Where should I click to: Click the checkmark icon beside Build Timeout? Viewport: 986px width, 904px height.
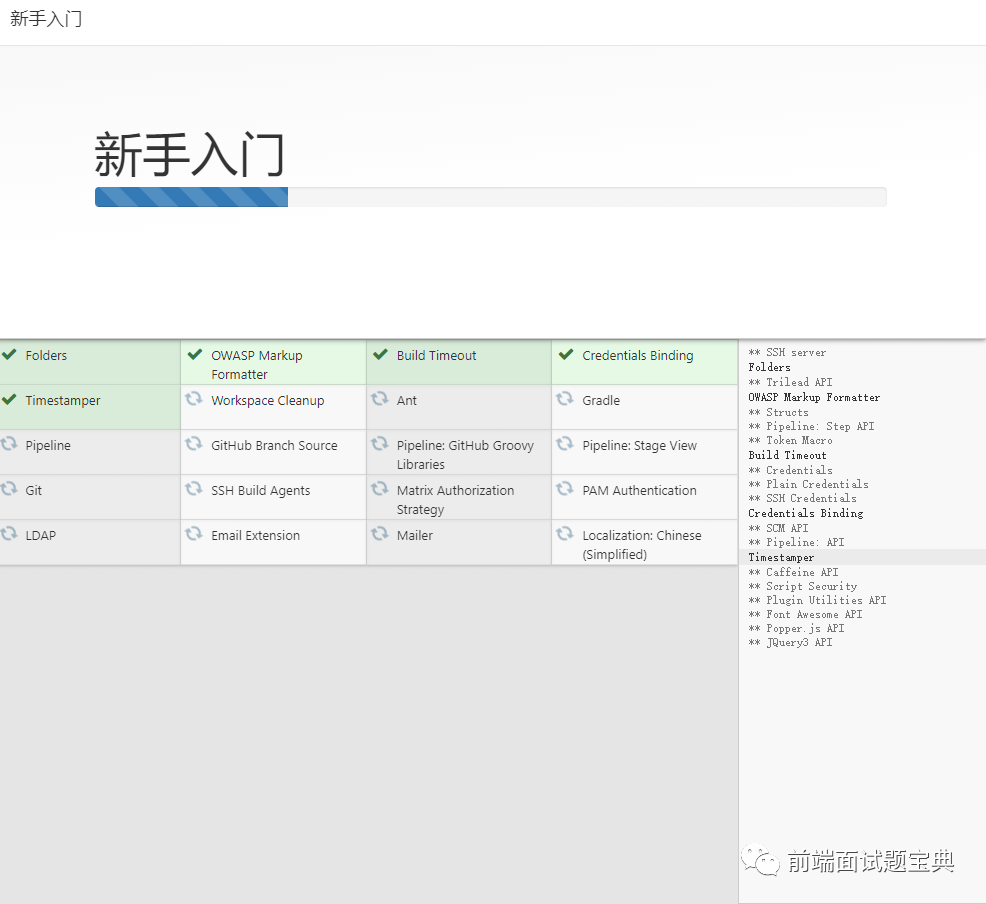point(380,354)
